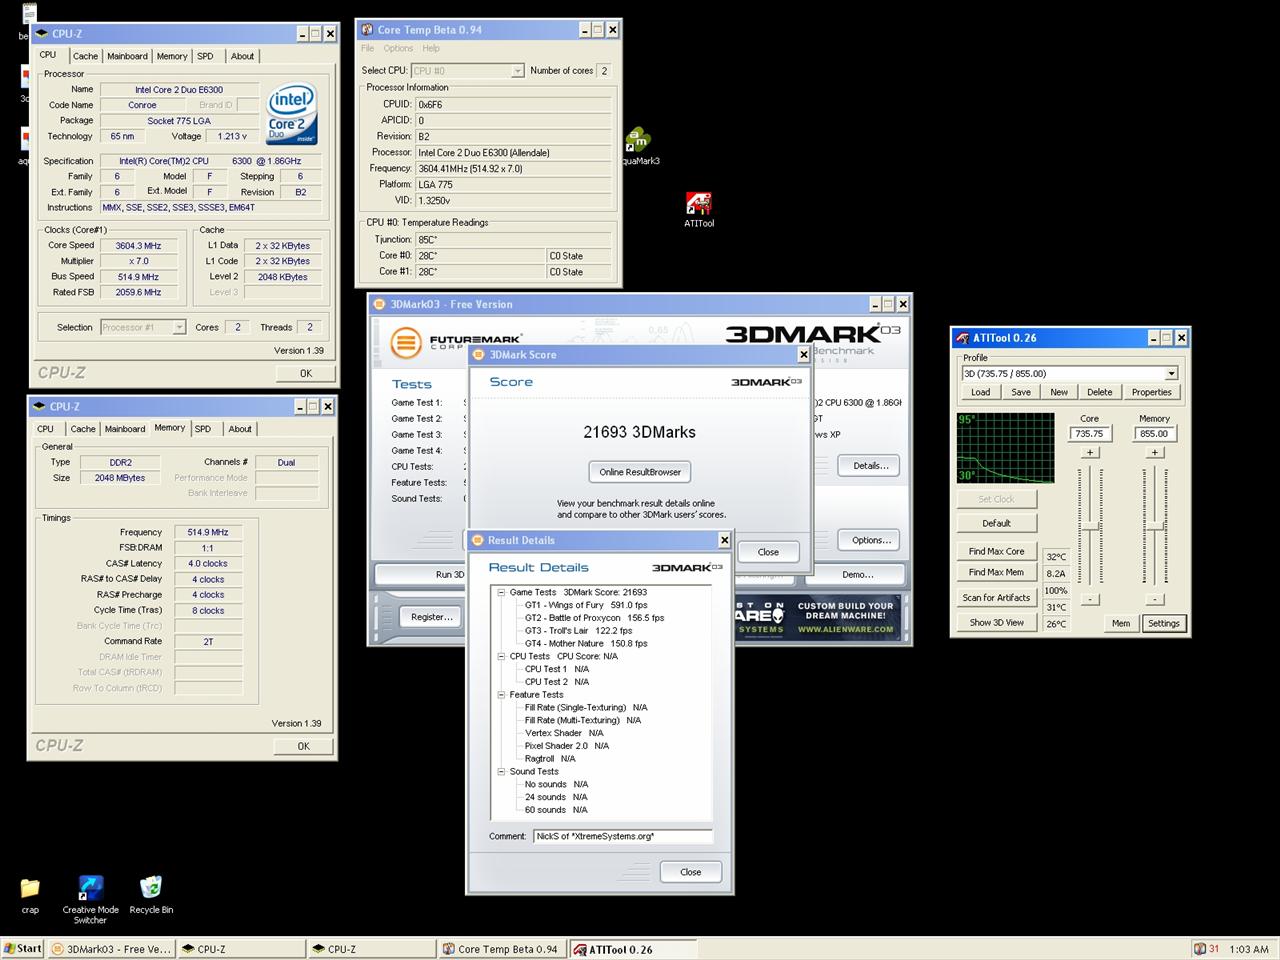
Task: Click Show 3D View button
Action: click(996, 623)
